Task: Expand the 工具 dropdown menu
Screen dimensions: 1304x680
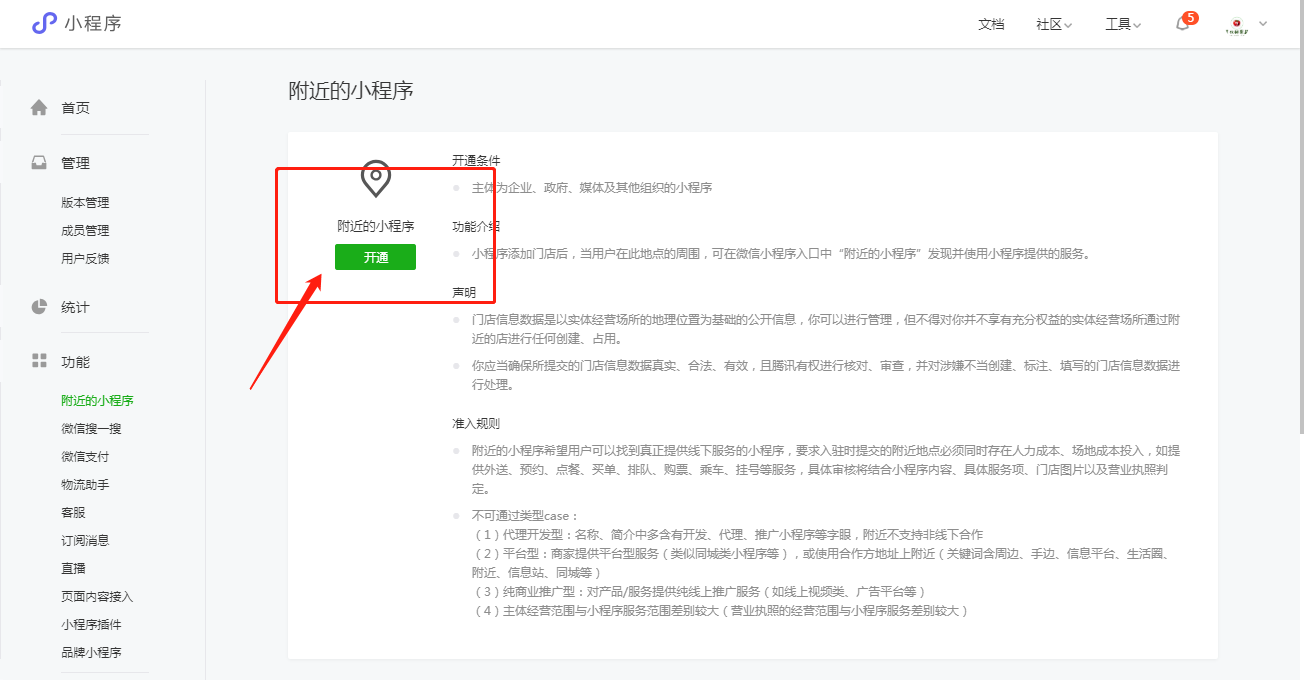Action: [1123, 24]
